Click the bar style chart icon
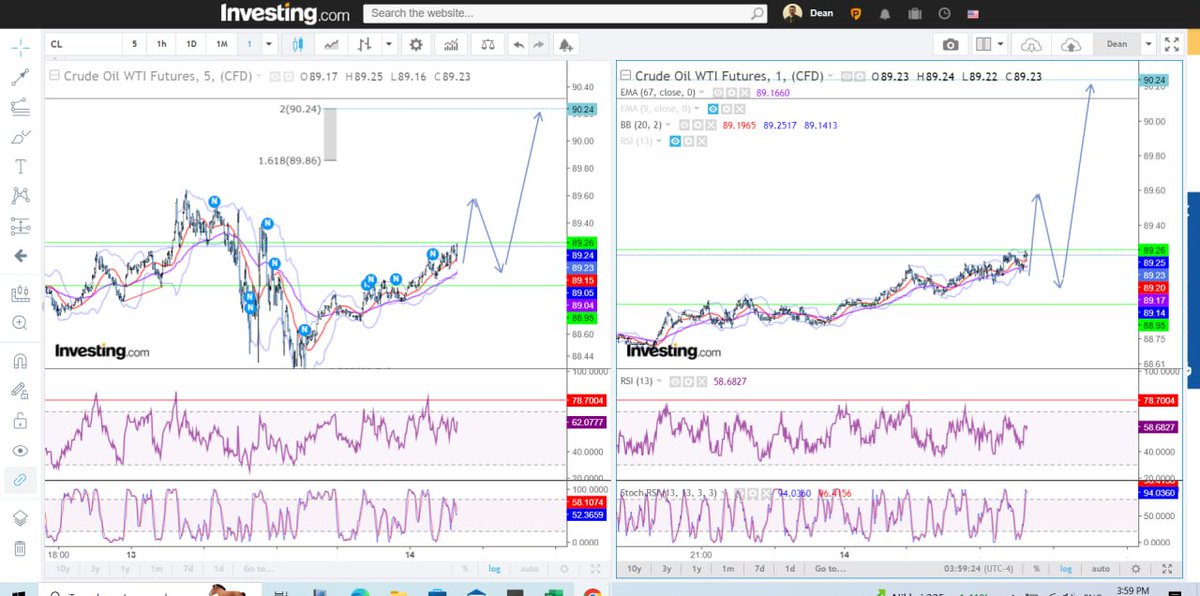 pos(365,44)
